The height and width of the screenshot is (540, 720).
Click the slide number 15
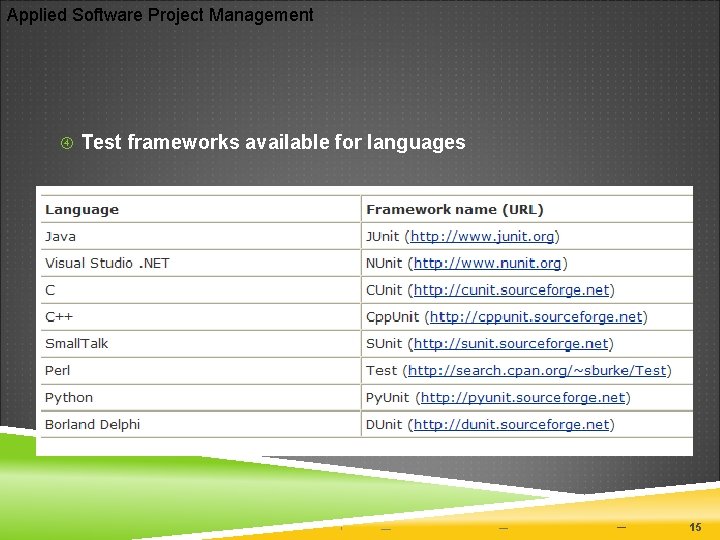pyautogui.click(x=695, y=527)
